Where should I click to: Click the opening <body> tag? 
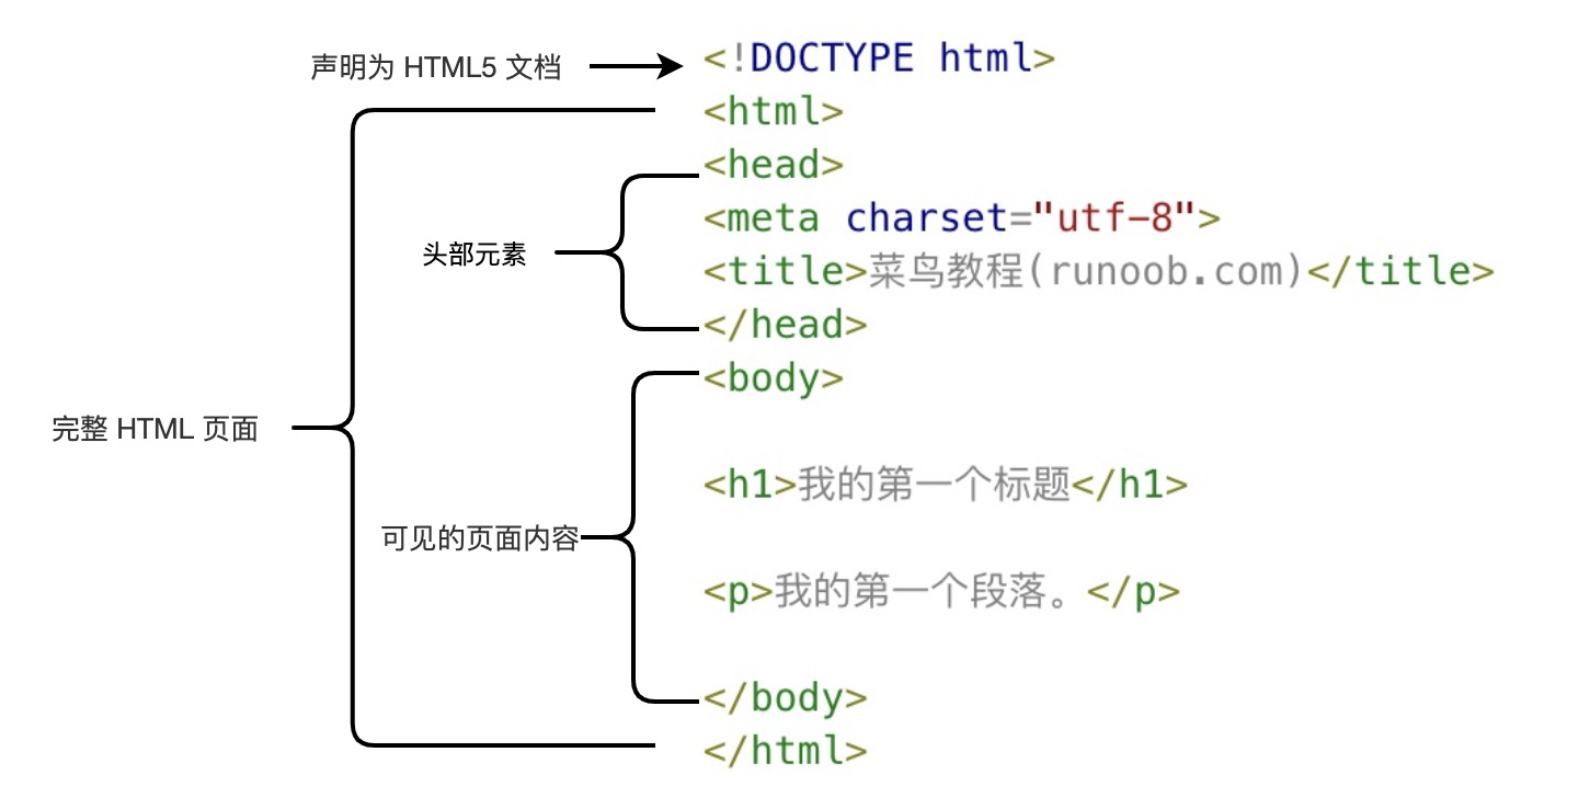click(773, 378)
